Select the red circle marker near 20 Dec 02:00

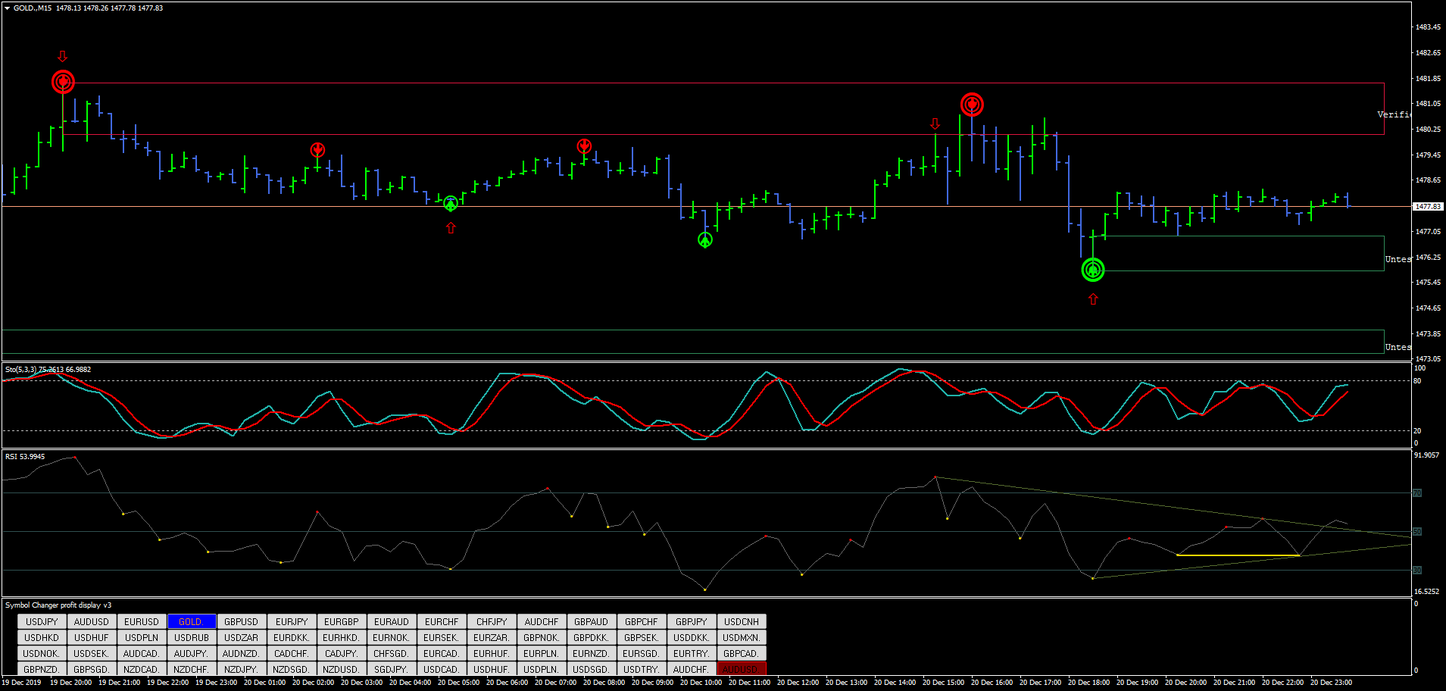pos(318,149)
